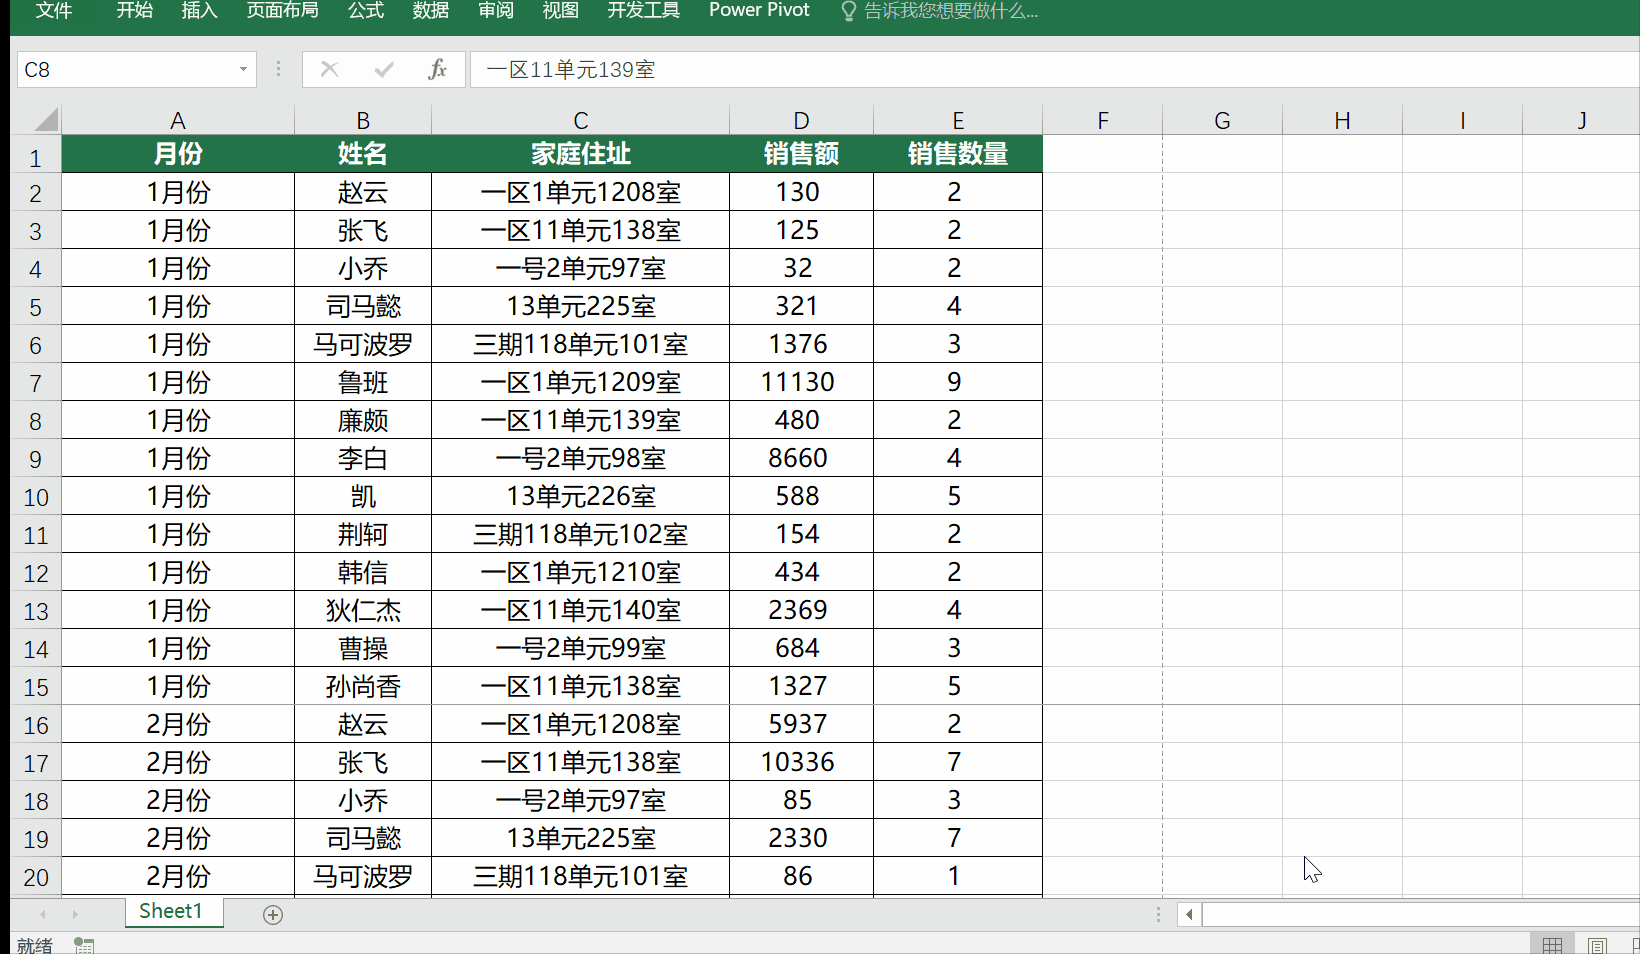Screen dimensions: 1640x954
Task: Select the column D header
Action: pos(800,119)
